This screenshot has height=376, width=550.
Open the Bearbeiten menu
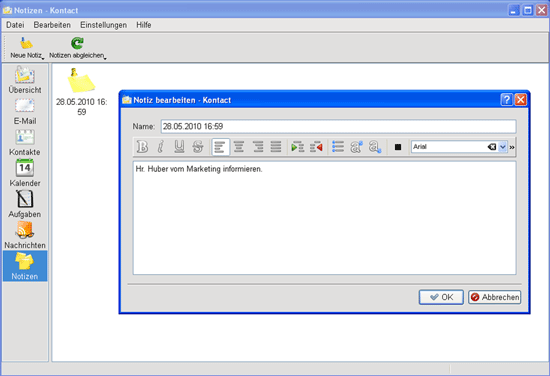[x=52, y=25]
